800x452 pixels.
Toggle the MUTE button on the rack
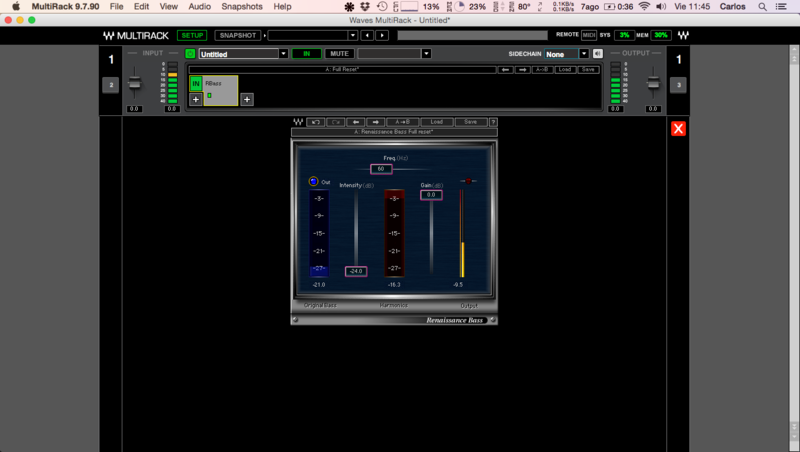(x=340, y=54)
